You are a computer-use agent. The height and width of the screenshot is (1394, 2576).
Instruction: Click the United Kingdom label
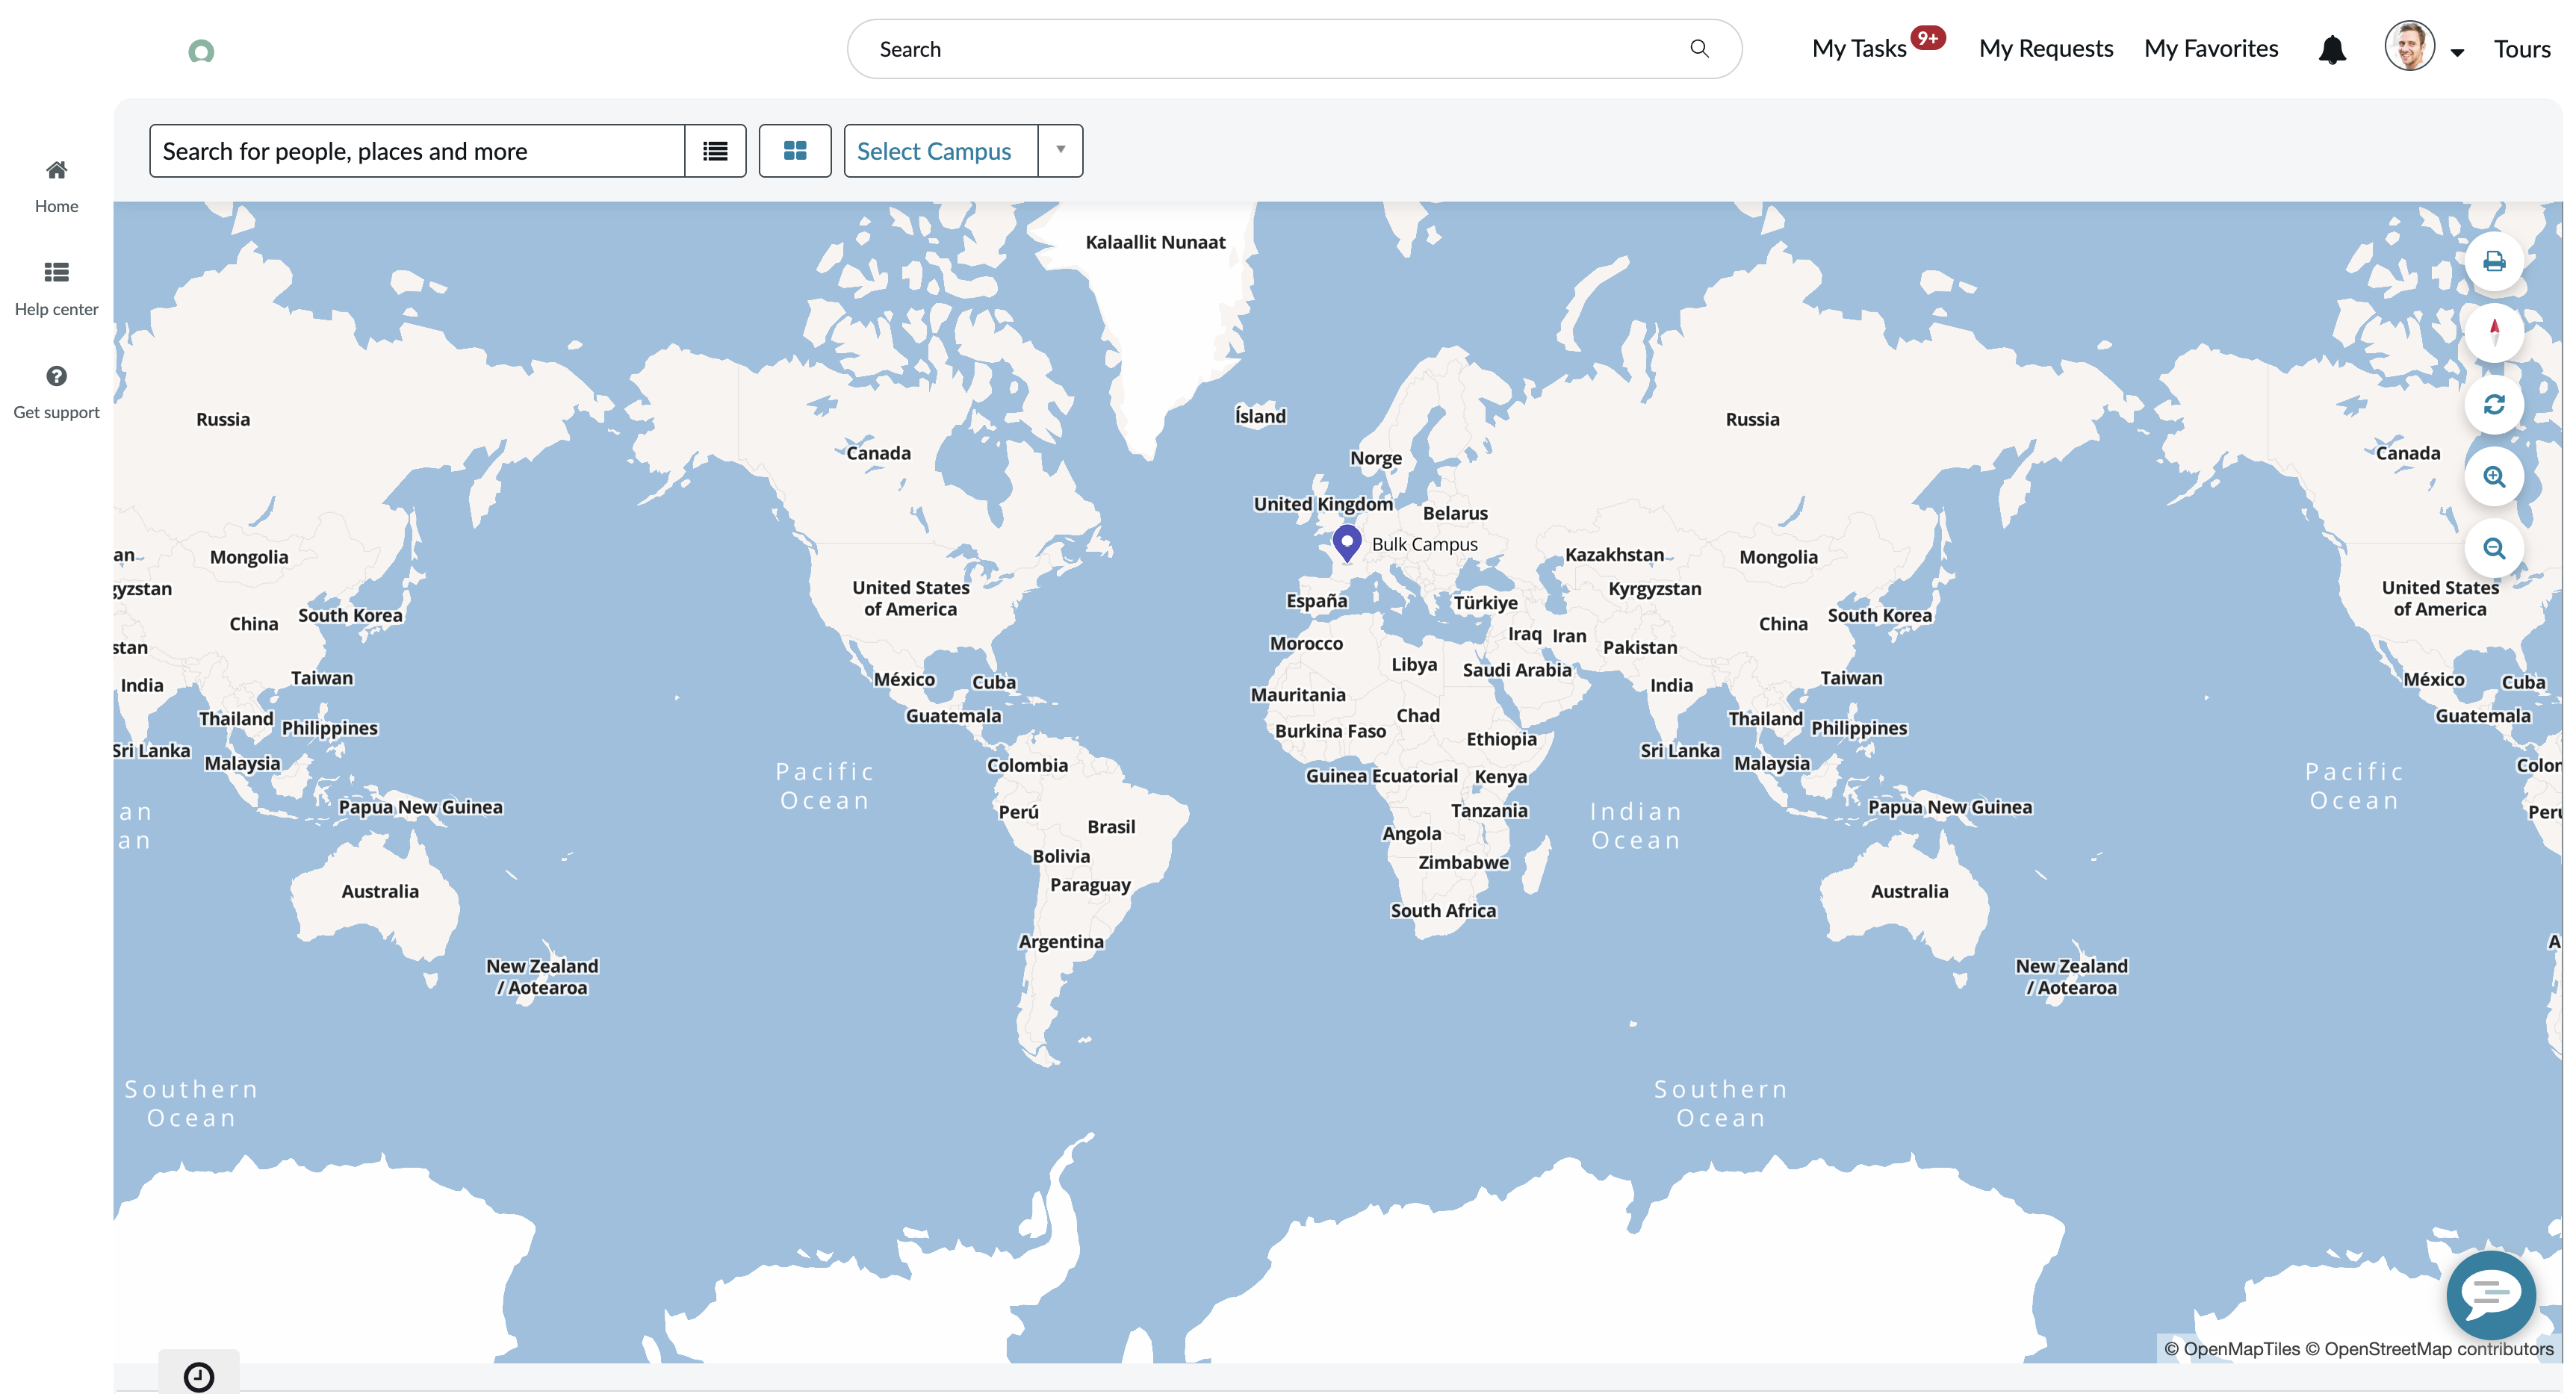[1323, 504]
